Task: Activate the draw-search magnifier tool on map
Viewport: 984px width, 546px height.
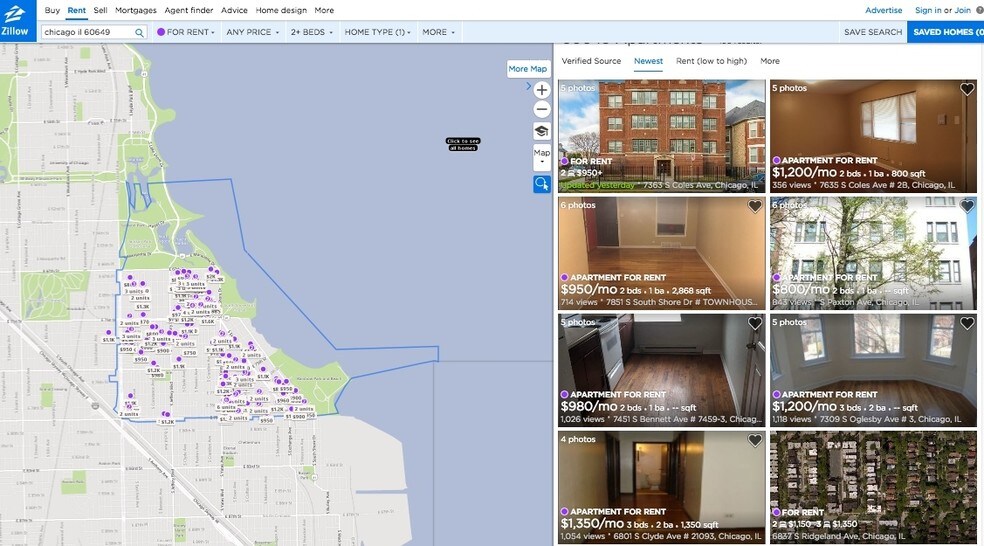Action: (542, 184)
